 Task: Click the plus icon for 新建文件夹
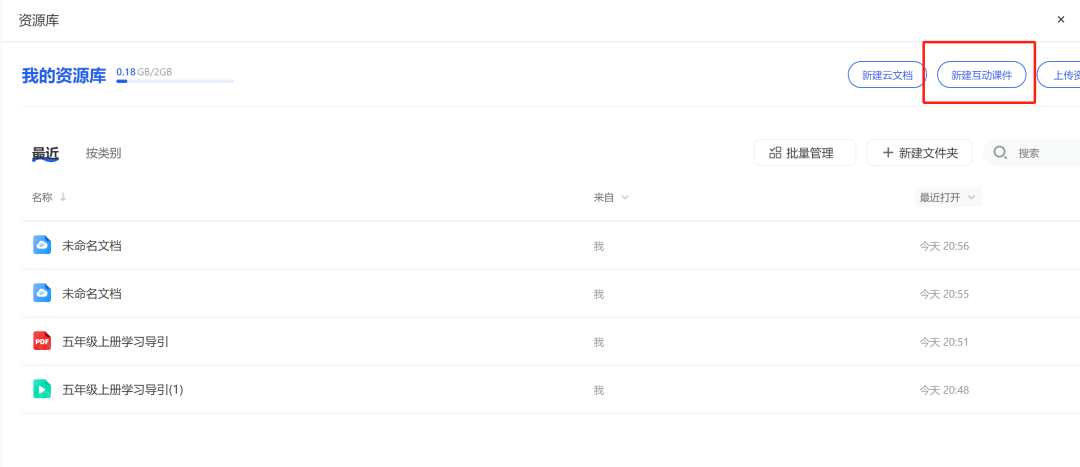pos(887,153)
